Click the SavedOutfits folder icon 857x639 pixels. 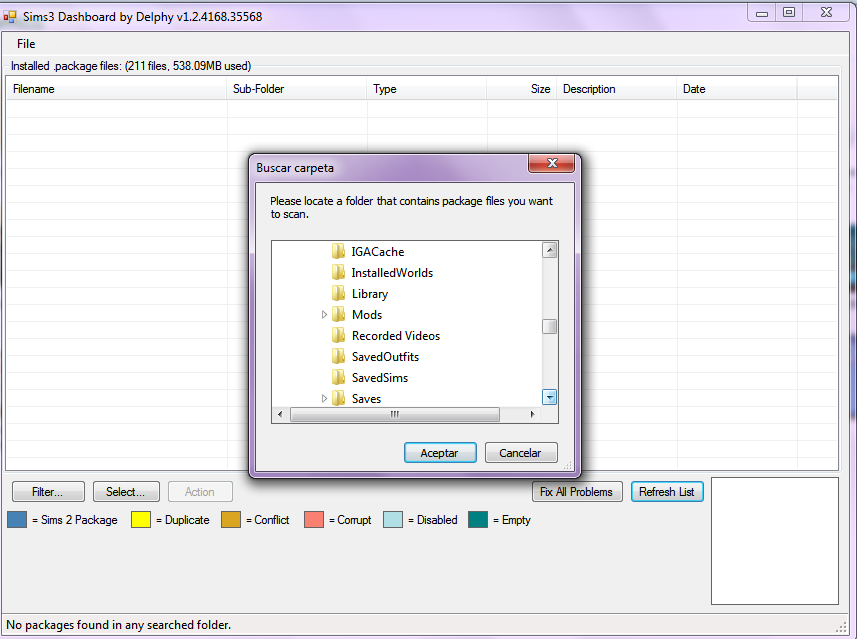[339, 356]
